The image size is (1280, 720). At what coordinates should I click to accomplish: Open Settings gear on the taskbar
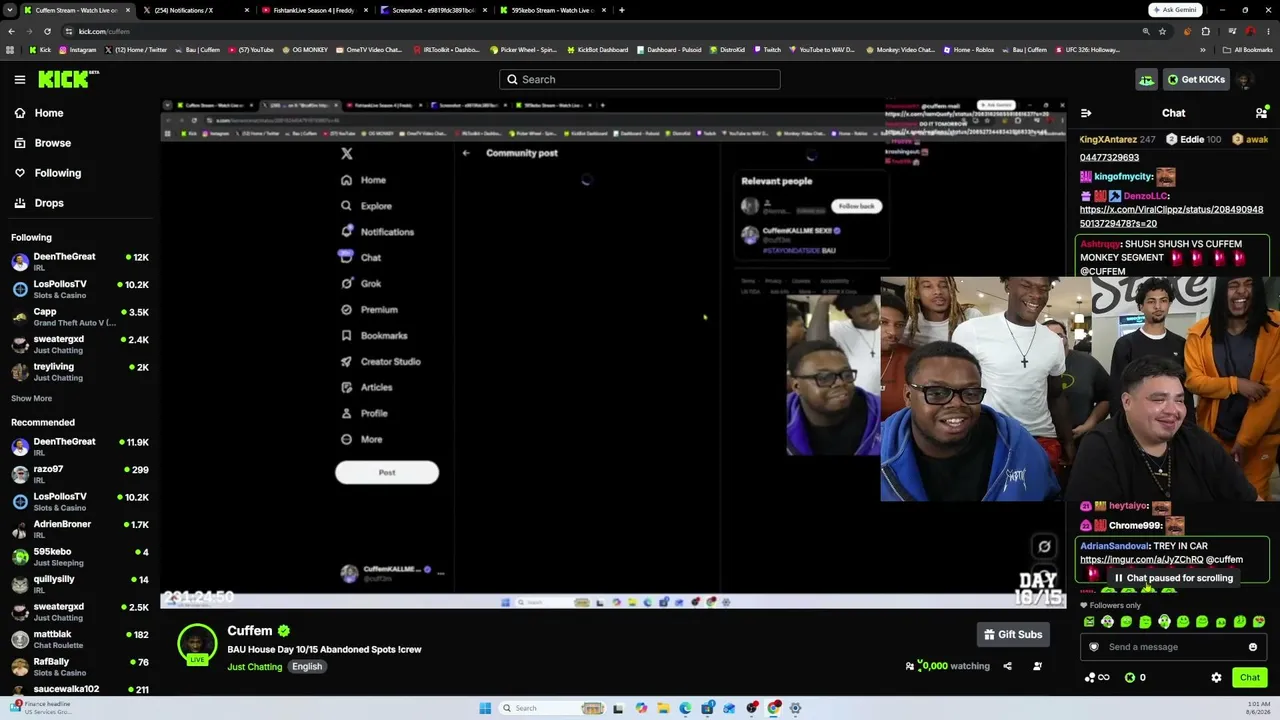click(796, 708)
